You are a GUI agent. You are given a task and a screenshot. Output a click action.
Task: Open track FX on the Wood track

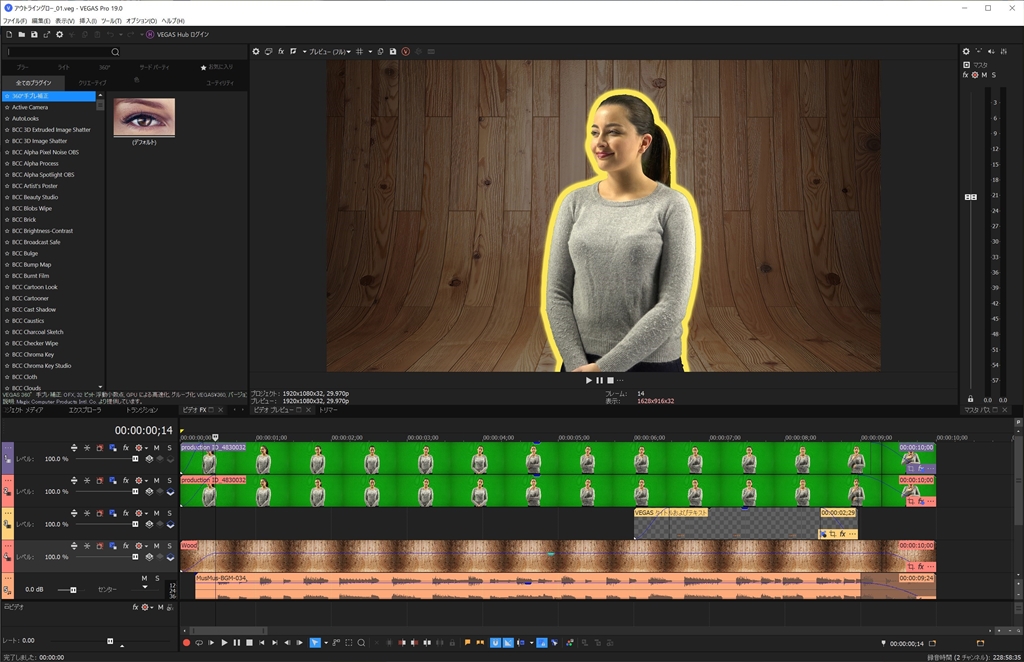[125, 546]
